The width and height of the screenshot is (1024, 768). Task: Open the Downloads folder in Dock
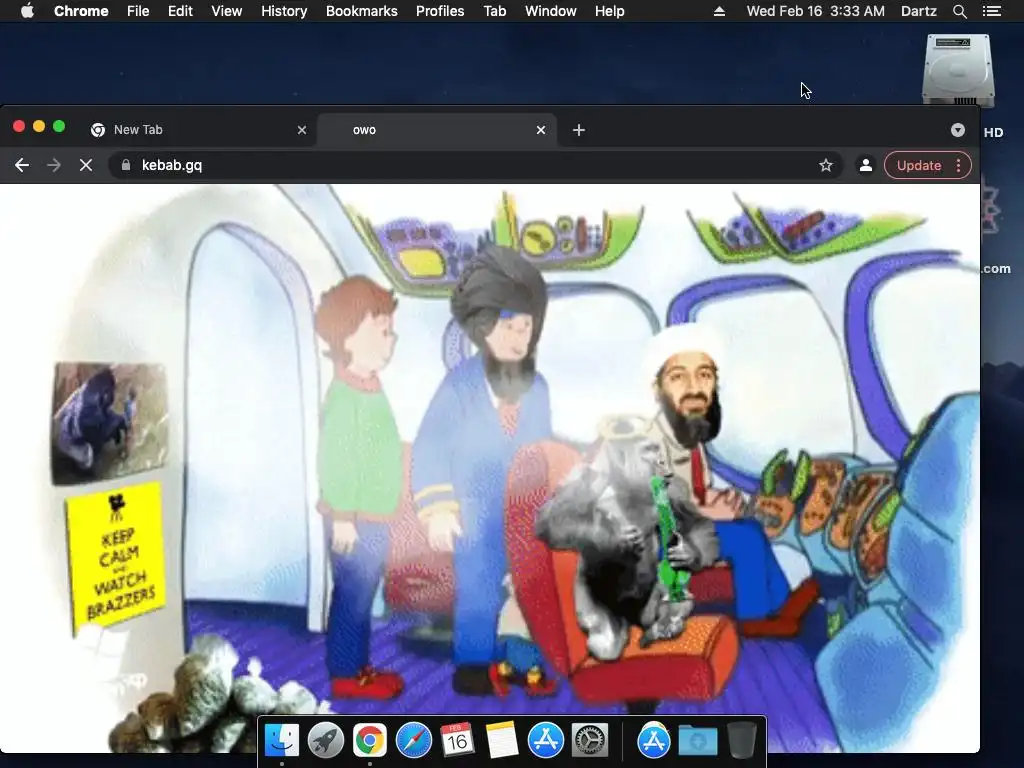(x=697, y=741)
